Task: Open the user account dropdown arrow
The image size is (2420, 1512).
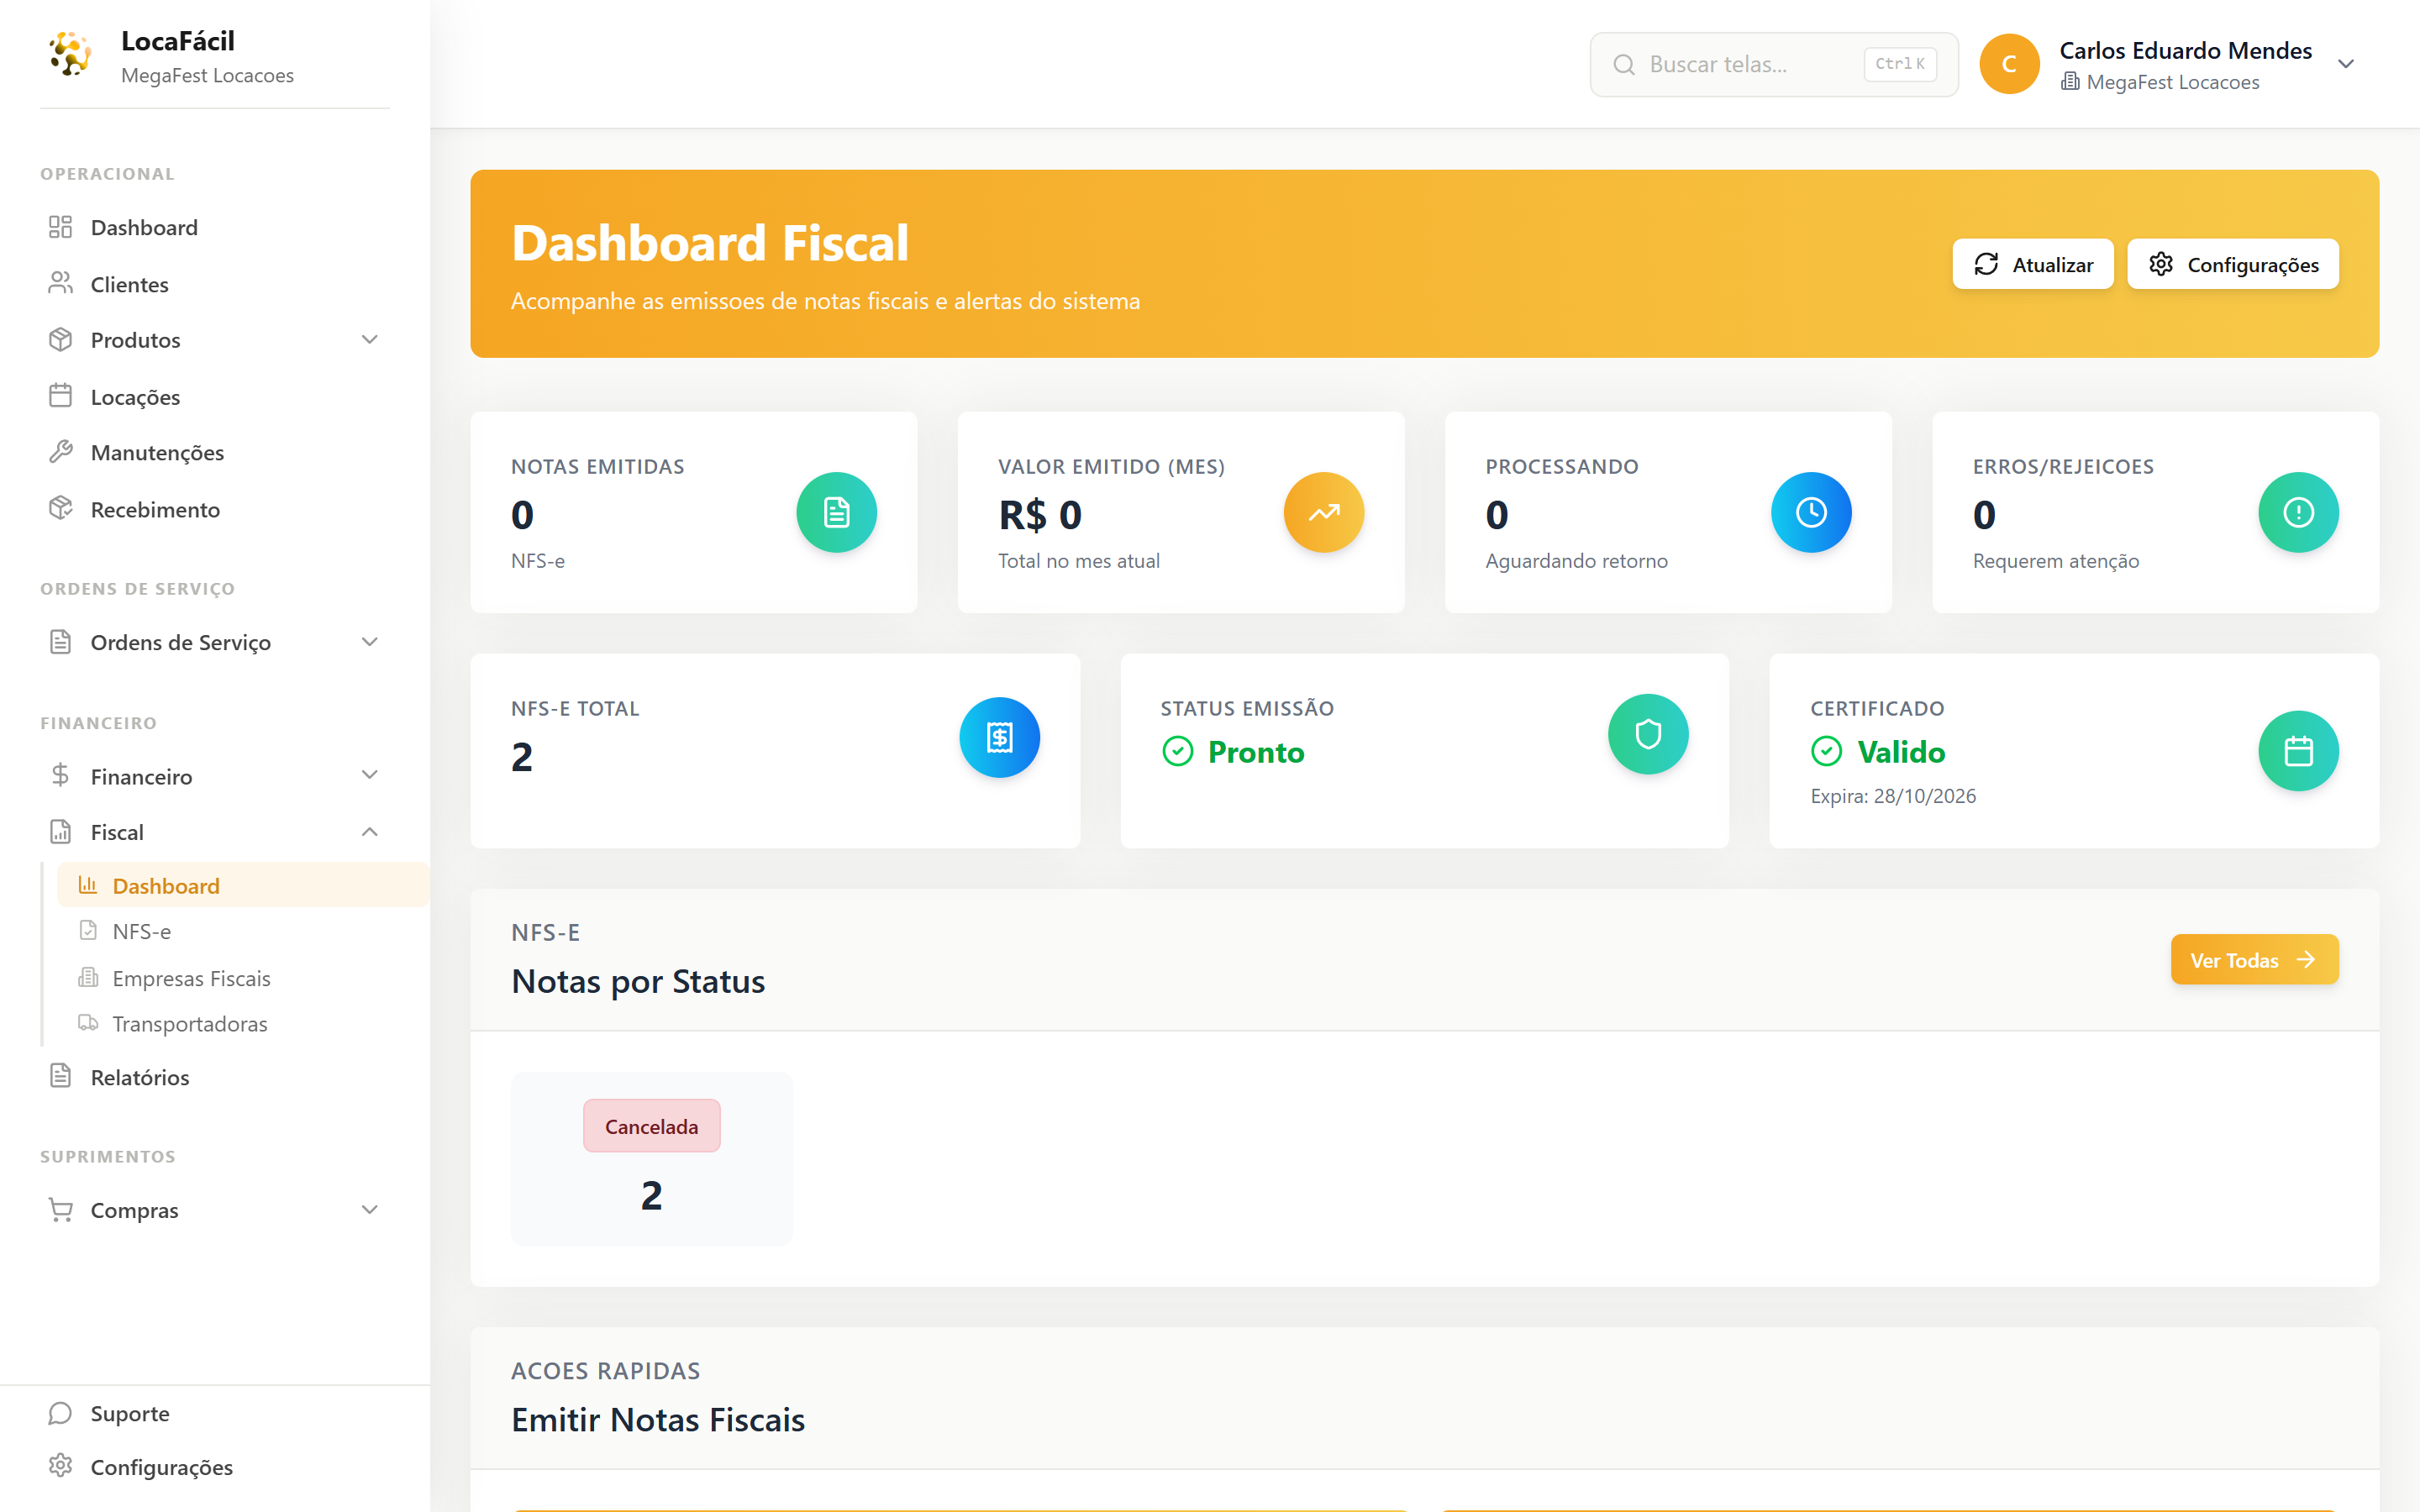Action: click(x=2346, y=64)
